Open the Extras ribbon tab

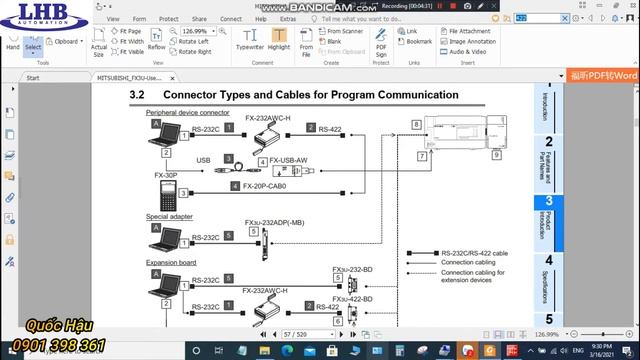pos(288,19)
